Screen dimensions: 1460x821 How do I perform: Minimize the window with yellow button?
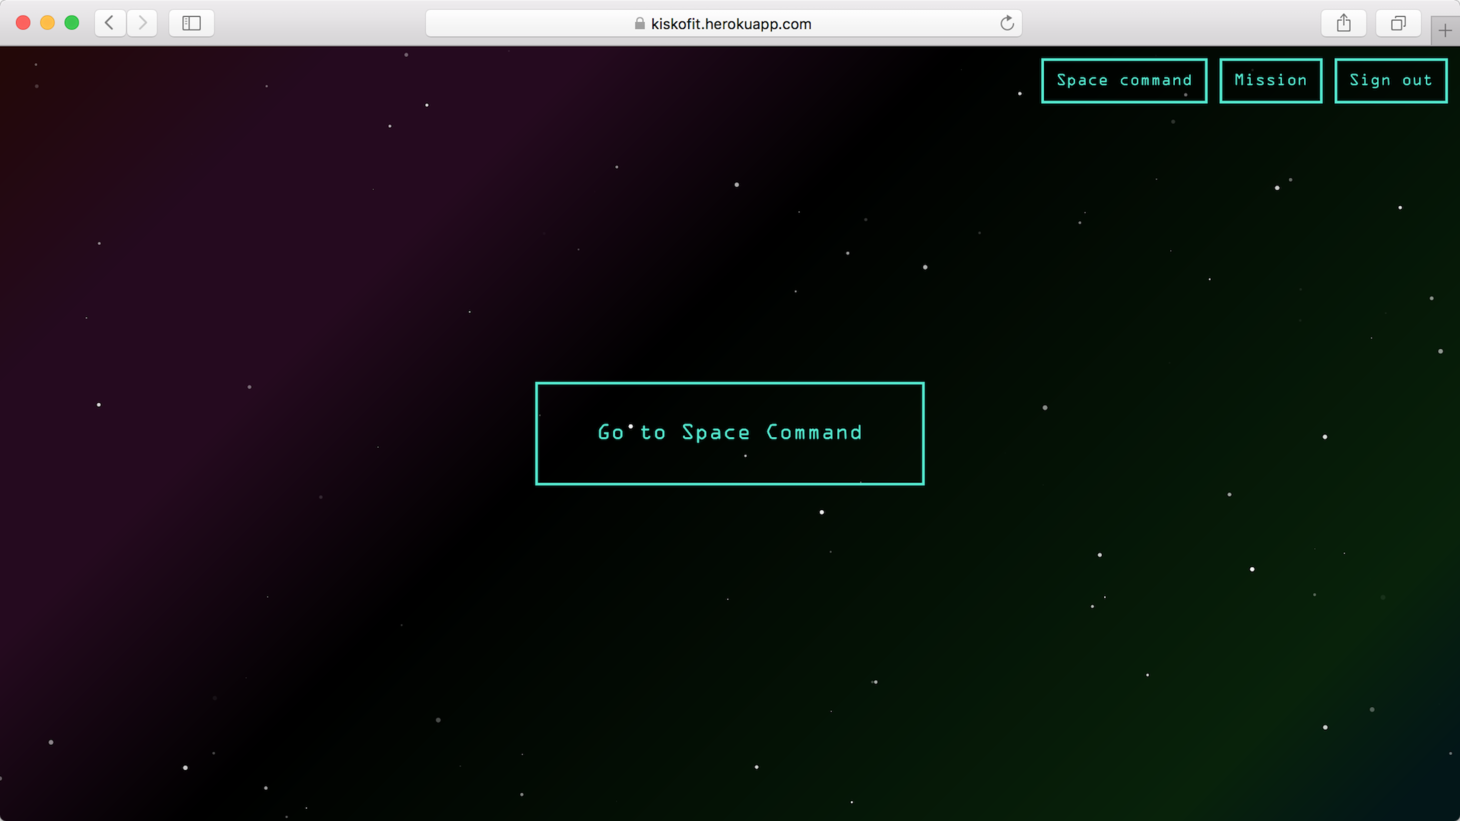coord(47,22)
